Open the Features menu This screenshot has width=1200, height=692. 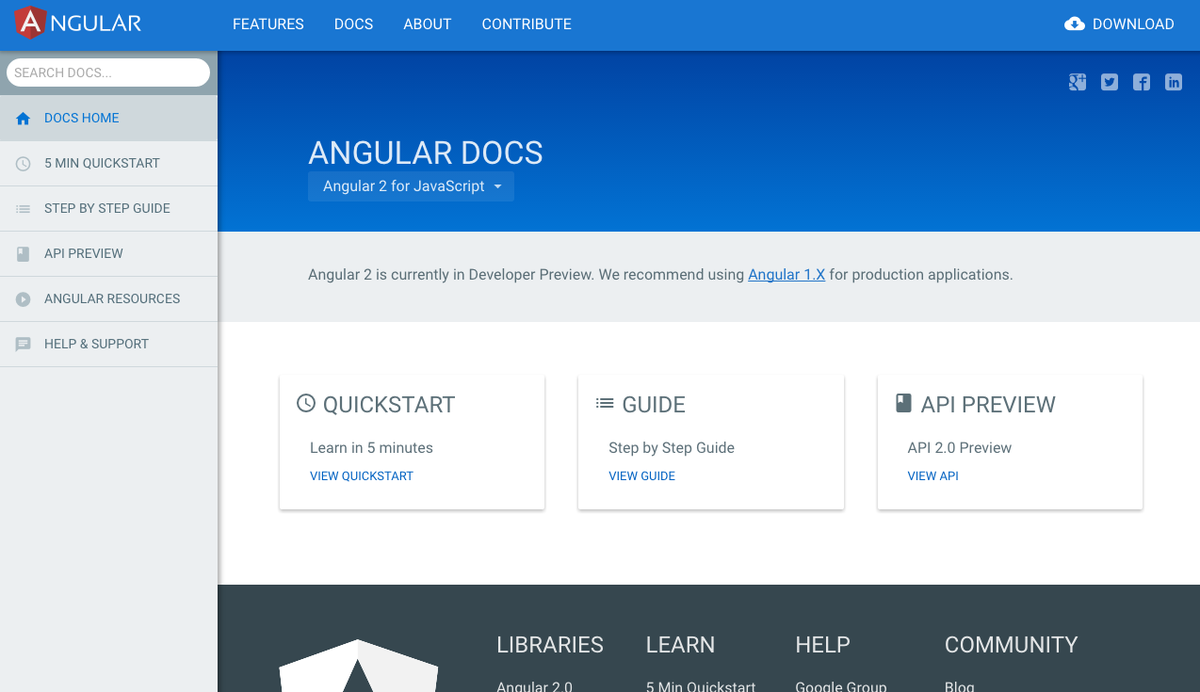(x=268, y=24)
